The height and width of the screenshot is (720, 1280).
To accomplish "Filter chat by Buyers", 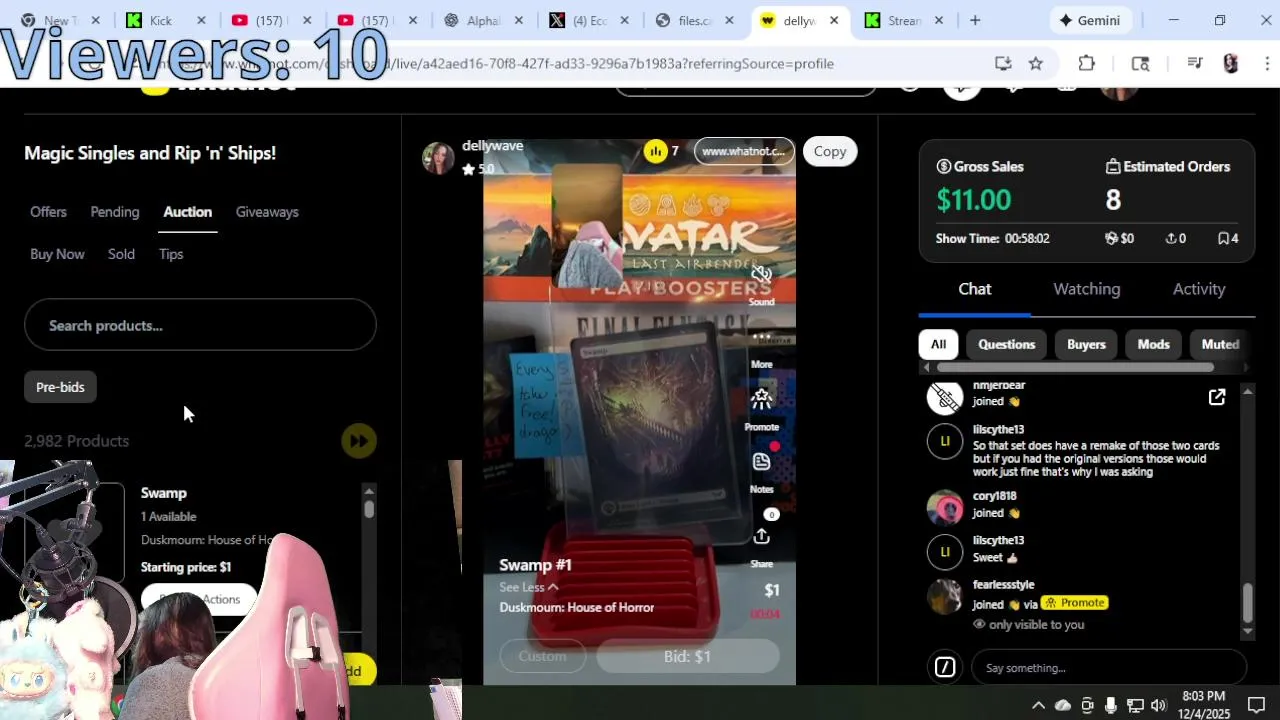I will point(1086,344).
